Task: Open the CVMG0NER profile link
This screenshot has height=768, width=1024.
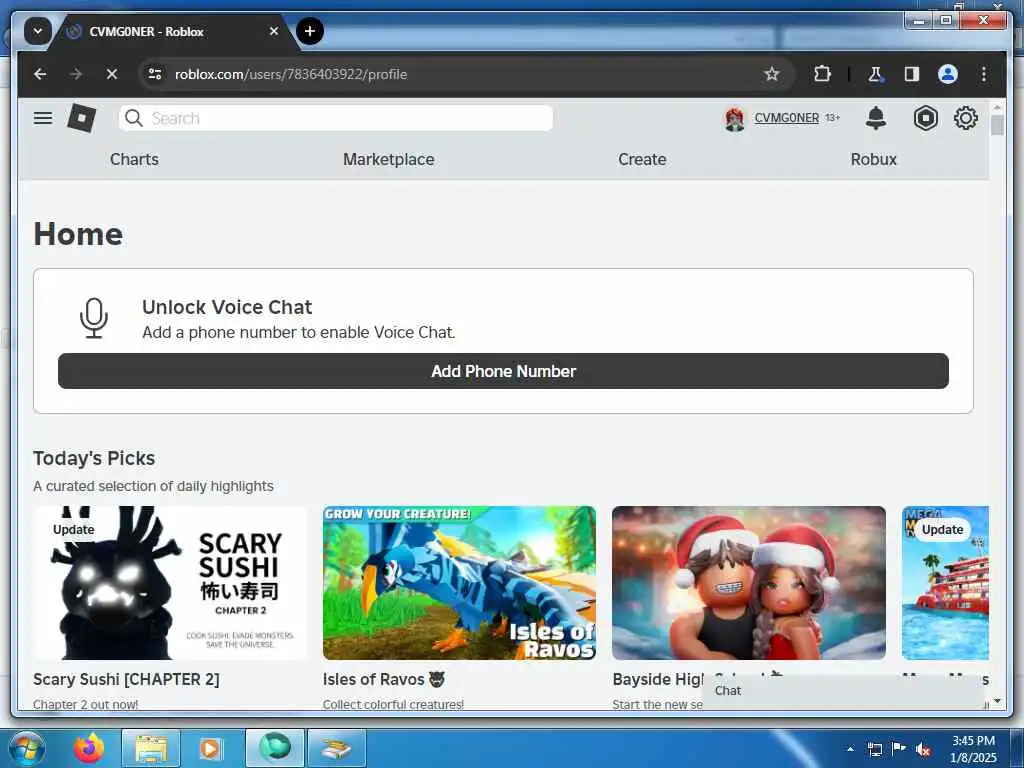Action: 786,118
